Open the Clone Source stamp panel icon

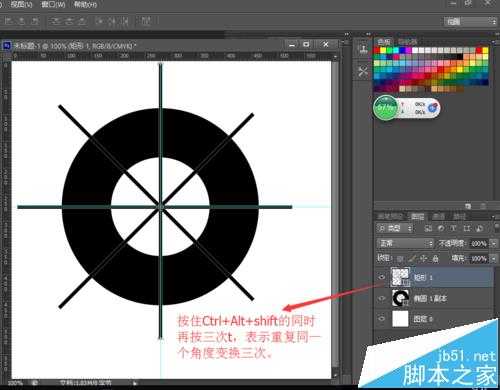click(363, 49)
